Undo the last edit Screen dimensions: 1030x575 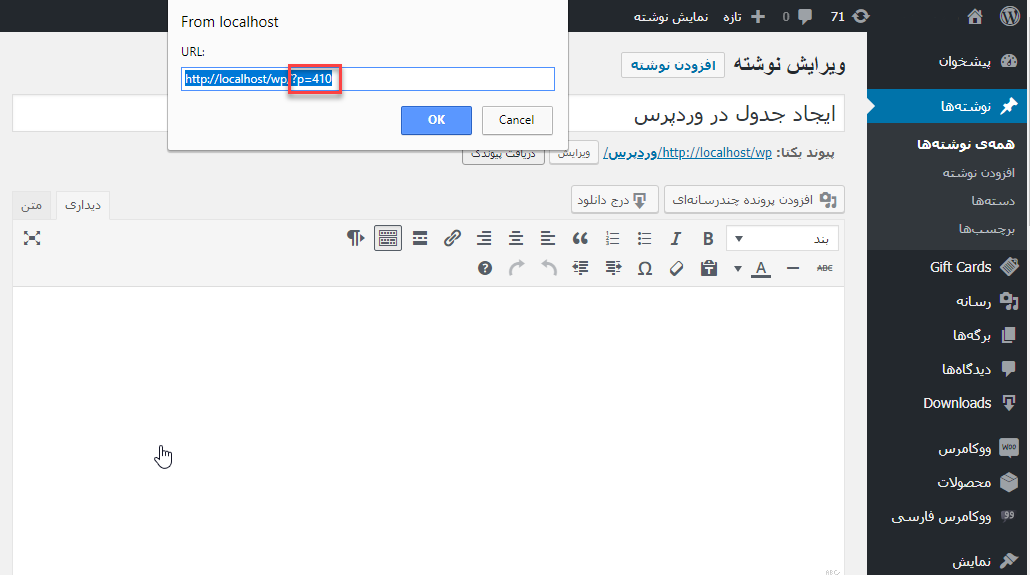549,268
